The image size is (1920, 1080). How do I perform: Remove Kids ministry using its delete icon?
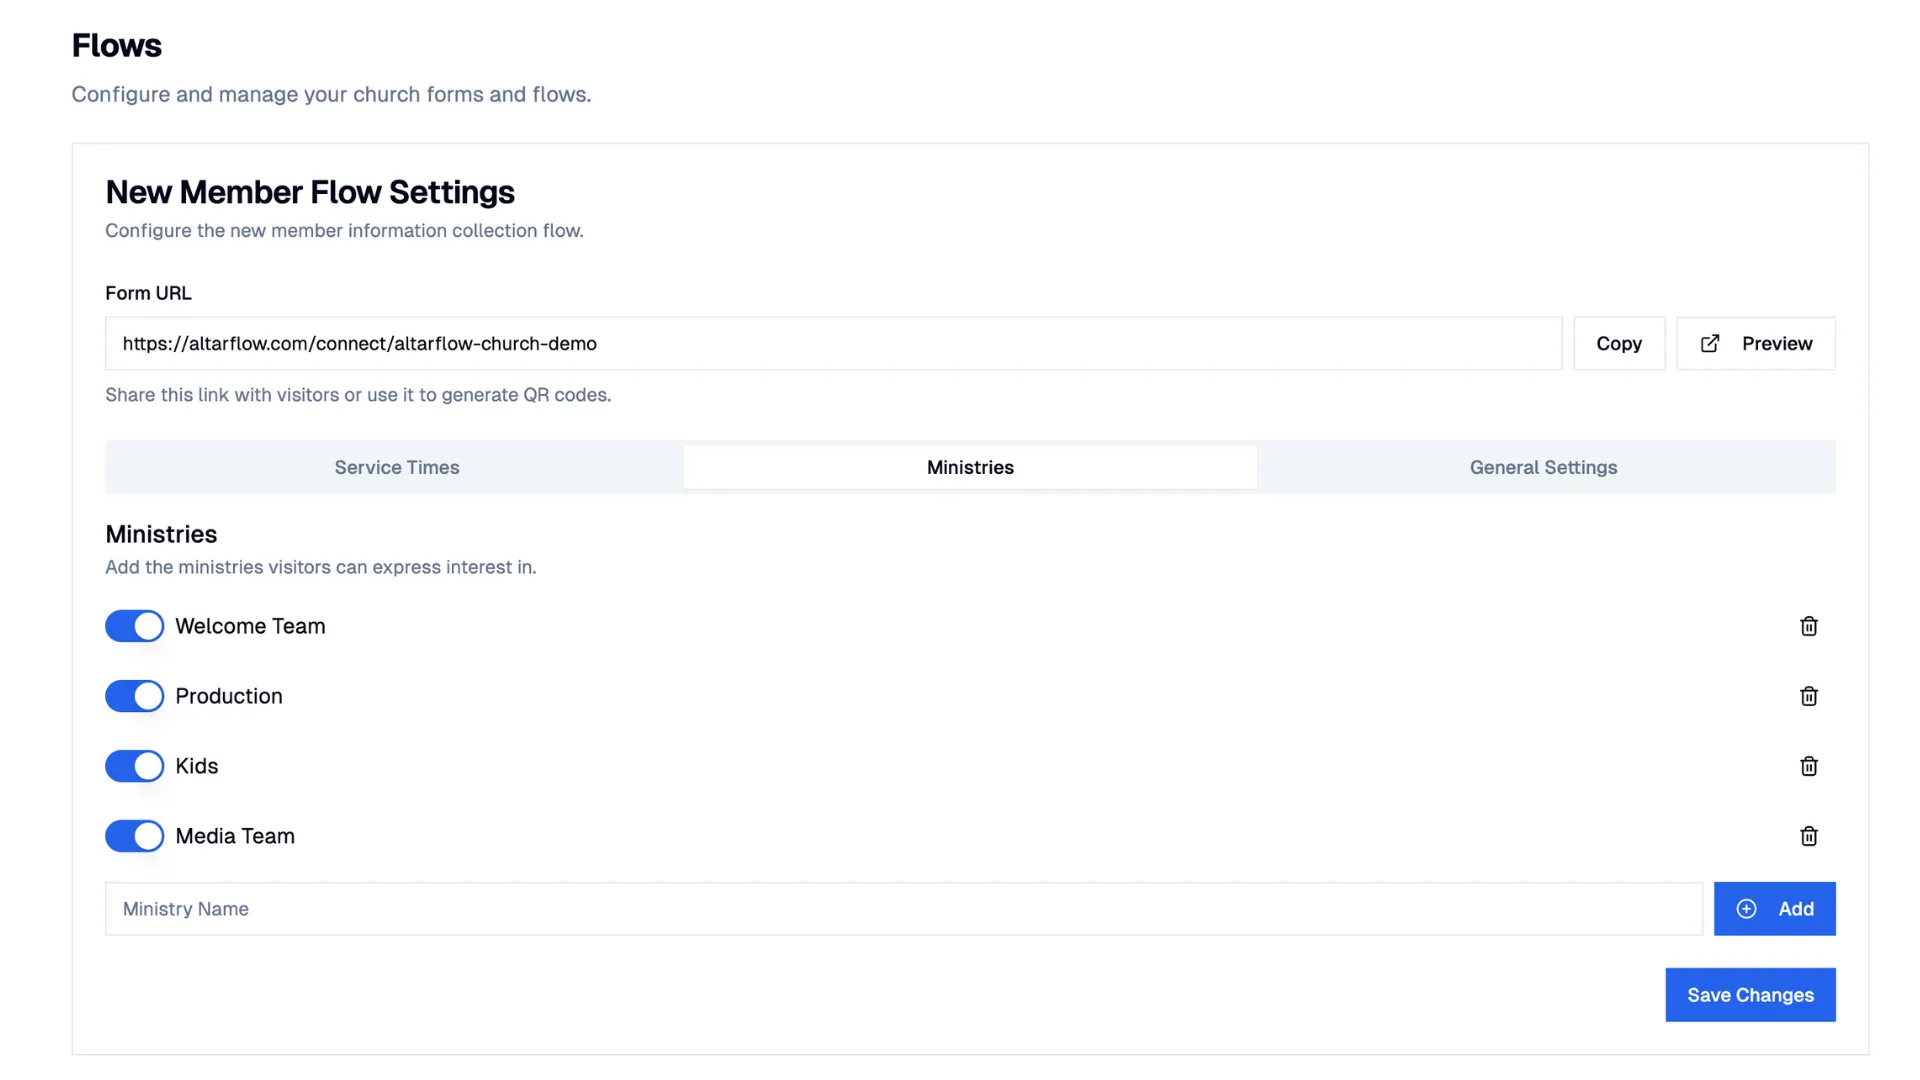click(1808, 766)
